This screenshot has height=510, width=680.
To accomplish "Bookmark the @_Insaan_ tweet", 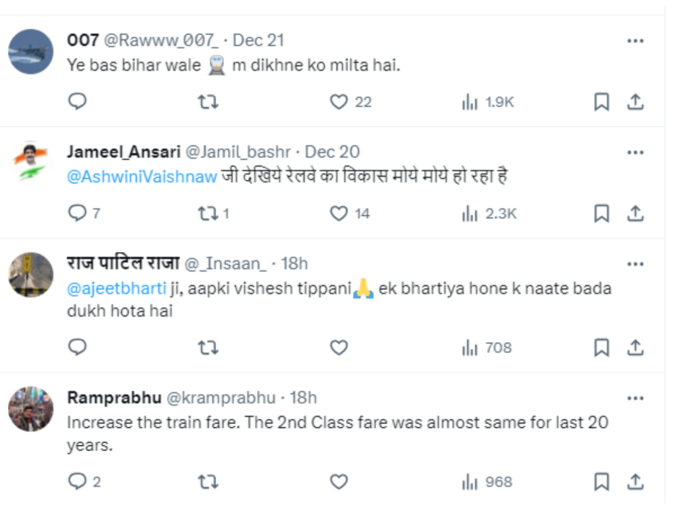I will click(602, 347).
